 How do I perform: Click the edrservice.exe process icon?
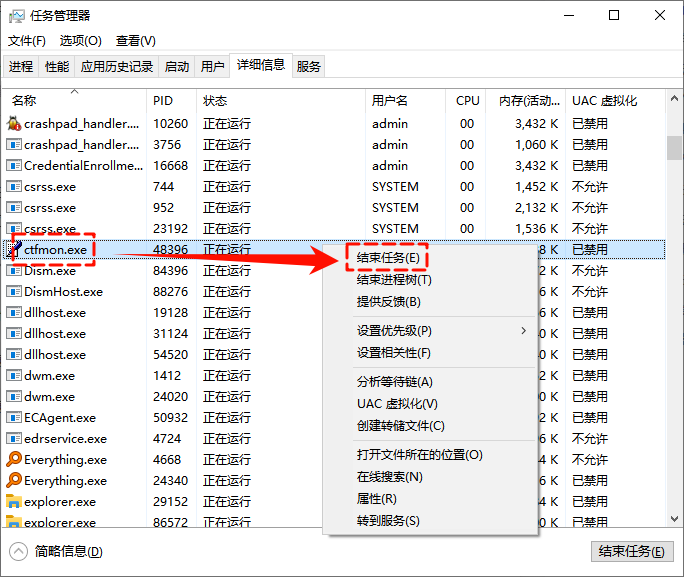point(14,438)
